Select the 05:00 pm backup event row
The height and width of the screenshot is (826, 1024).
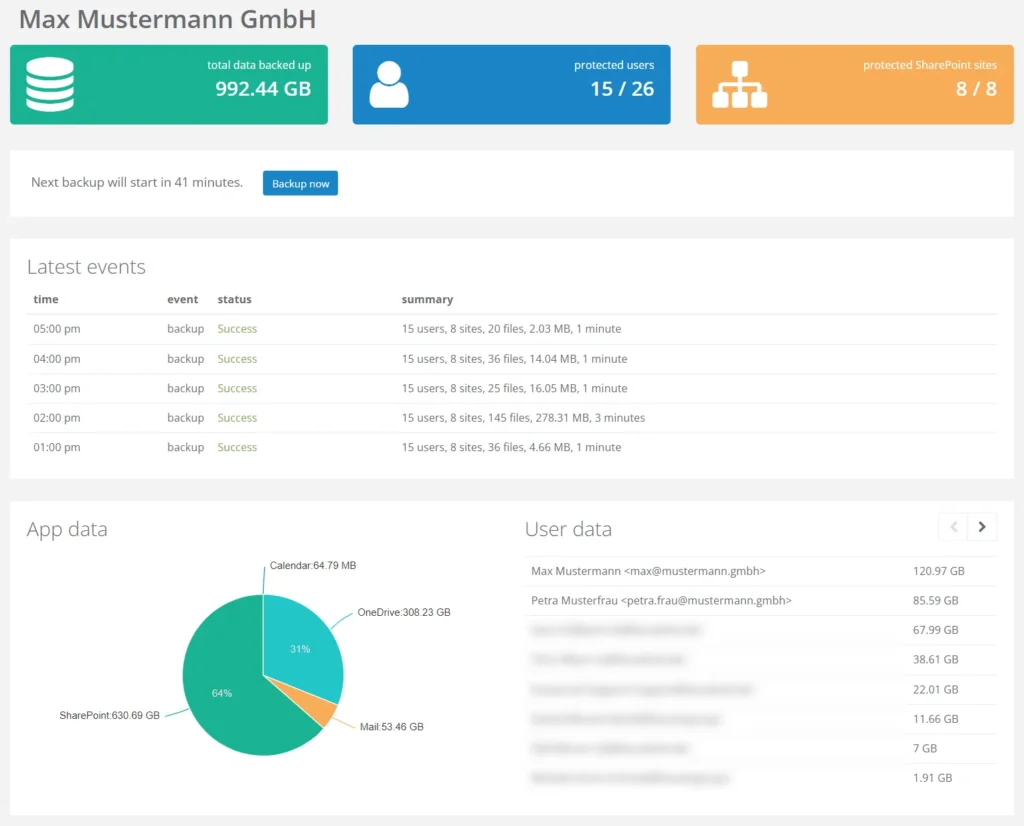click(x=511, y=329)
